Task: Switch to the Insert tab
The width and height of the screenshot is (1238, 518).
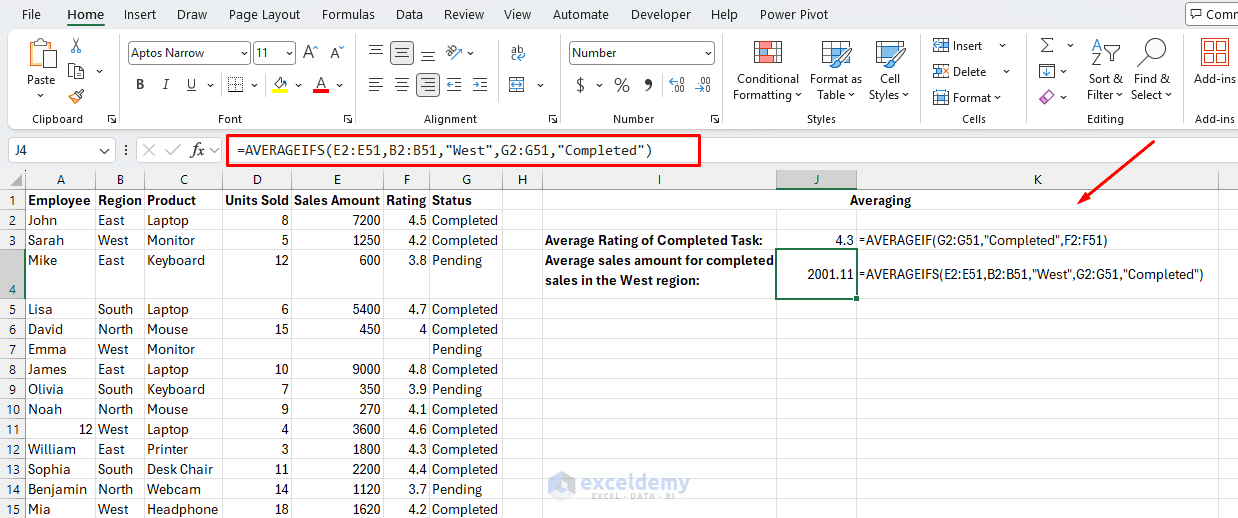Action: coord(140,14)
